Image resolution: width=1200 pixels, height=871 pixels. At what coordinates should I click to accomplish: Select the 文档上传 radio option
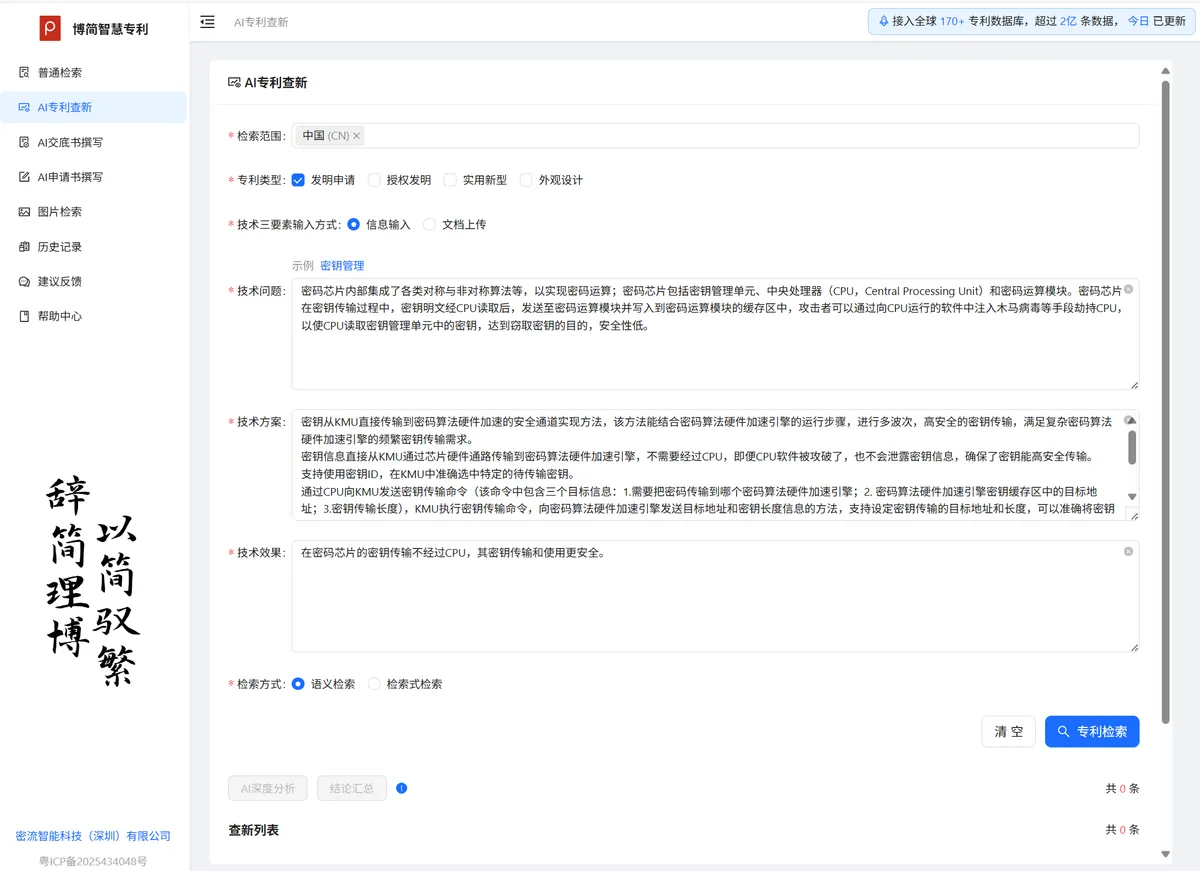(430, 225)
